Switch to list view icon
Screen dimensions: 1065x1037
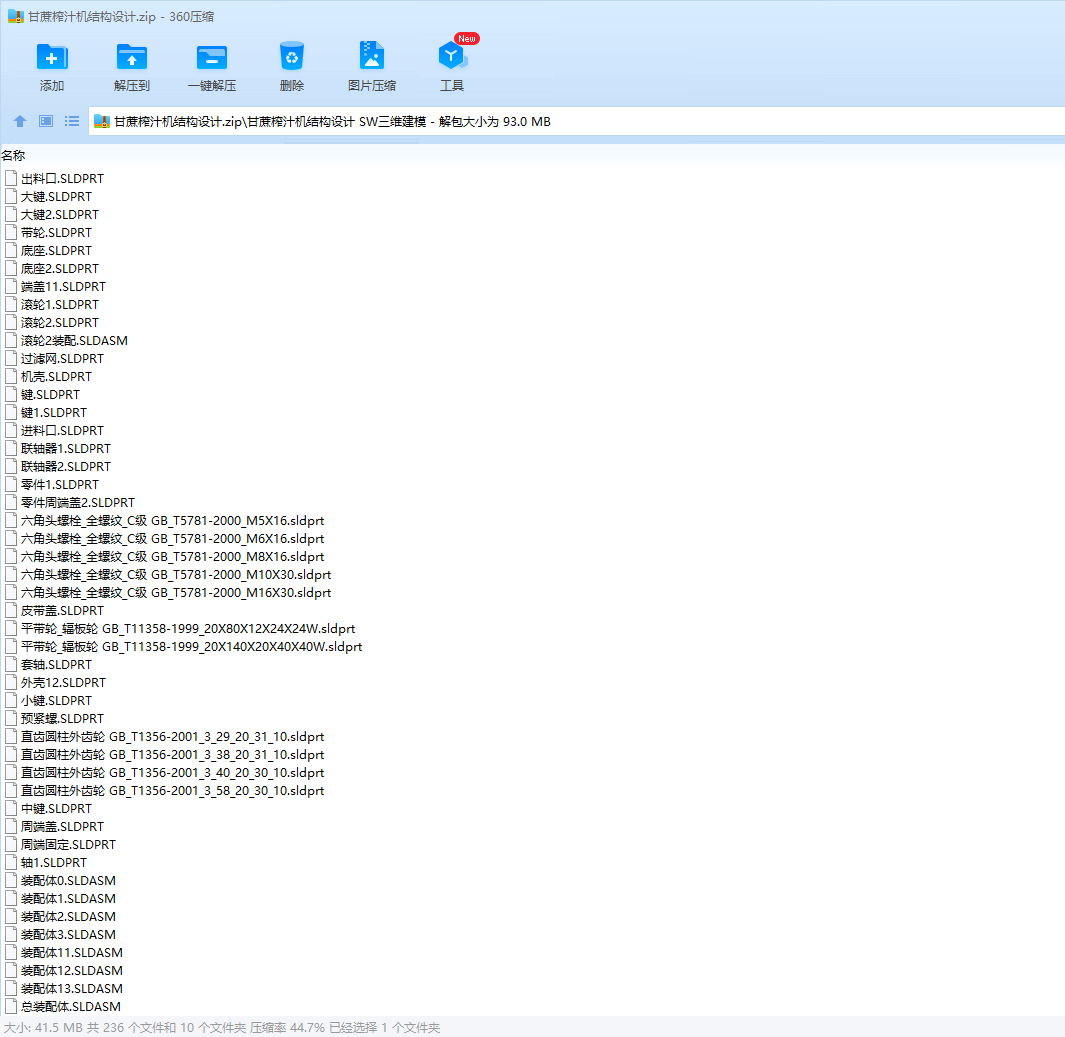(72, 122)
